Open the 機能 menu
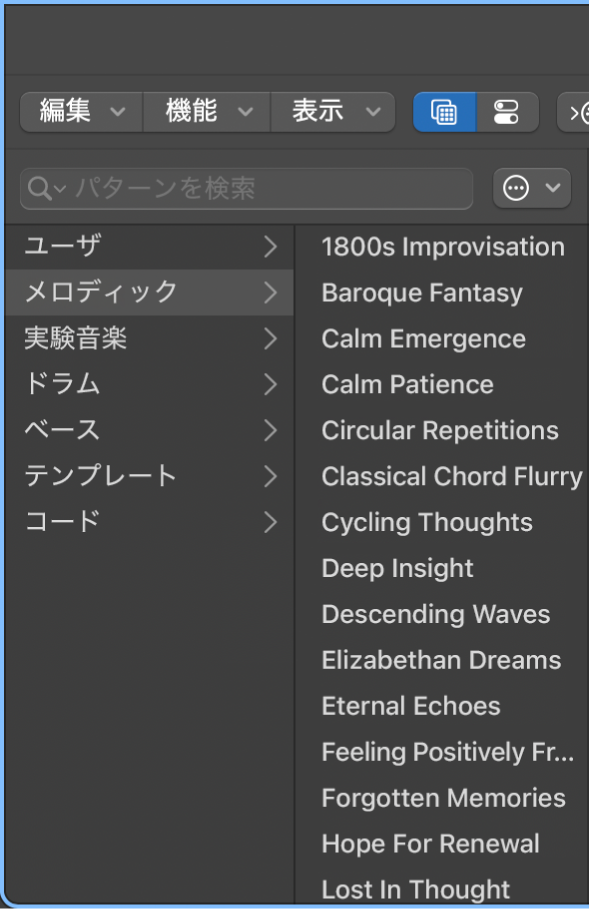The image size is (591, 910). click(206, 112)
